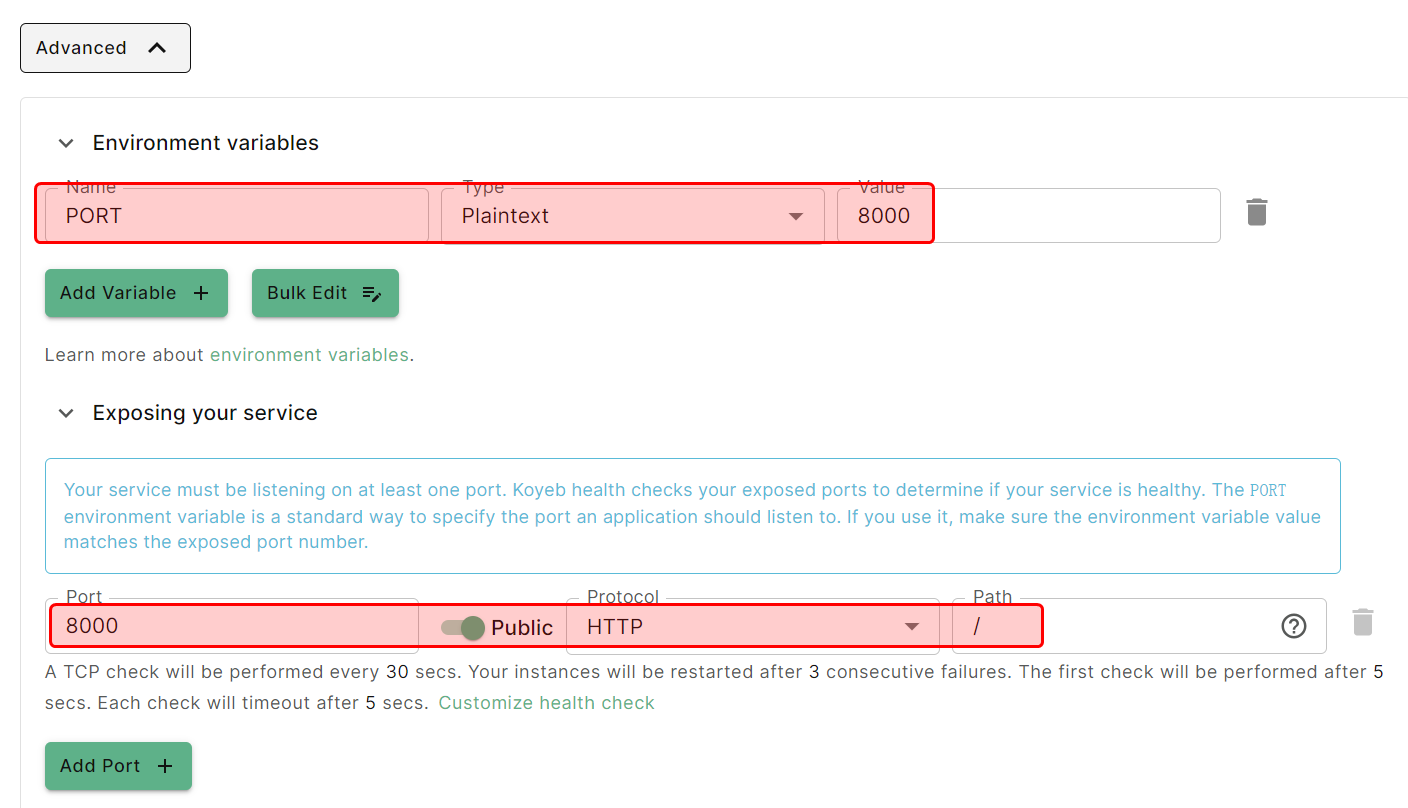Open the Customize health check link
Viewport: 1408px width, 808px height.
click(x=546, y=703)
